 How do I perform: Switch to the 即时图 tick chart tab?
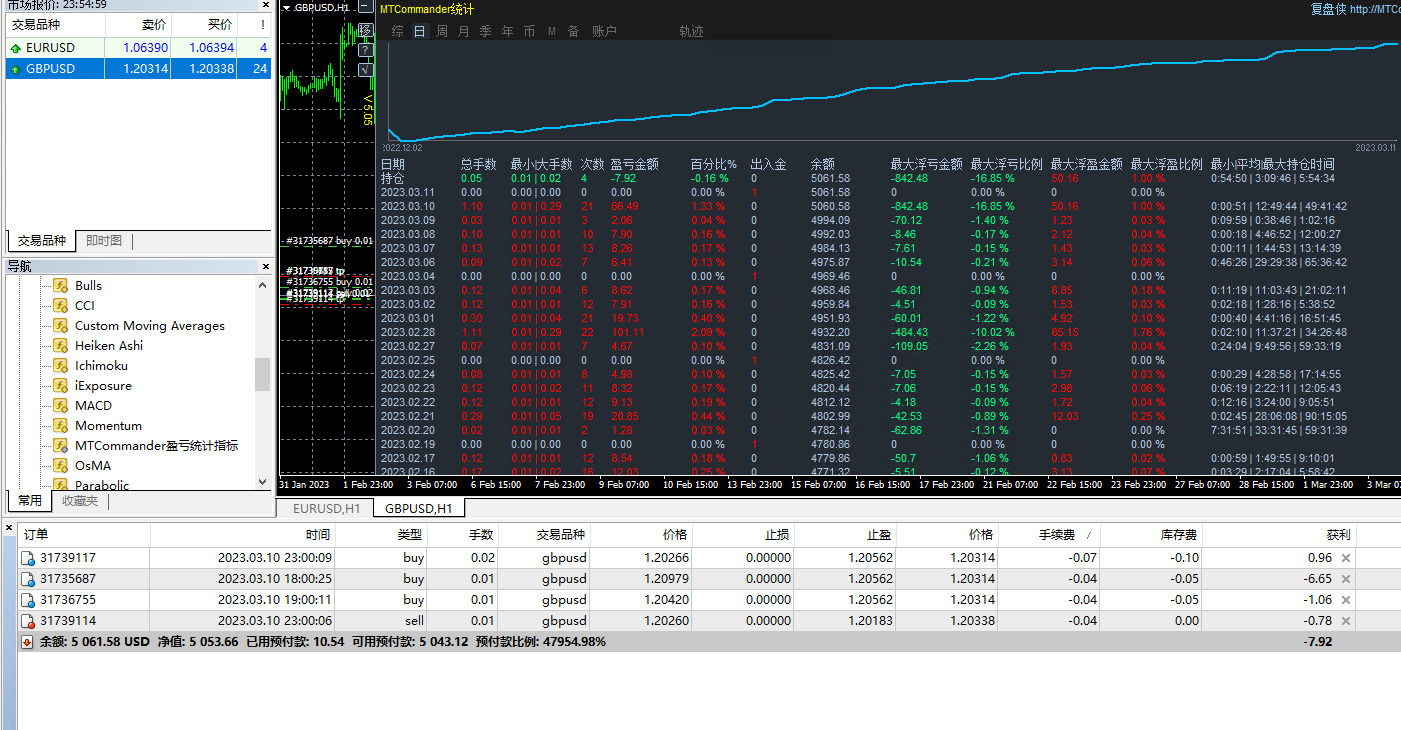click(x=104, y=241)
